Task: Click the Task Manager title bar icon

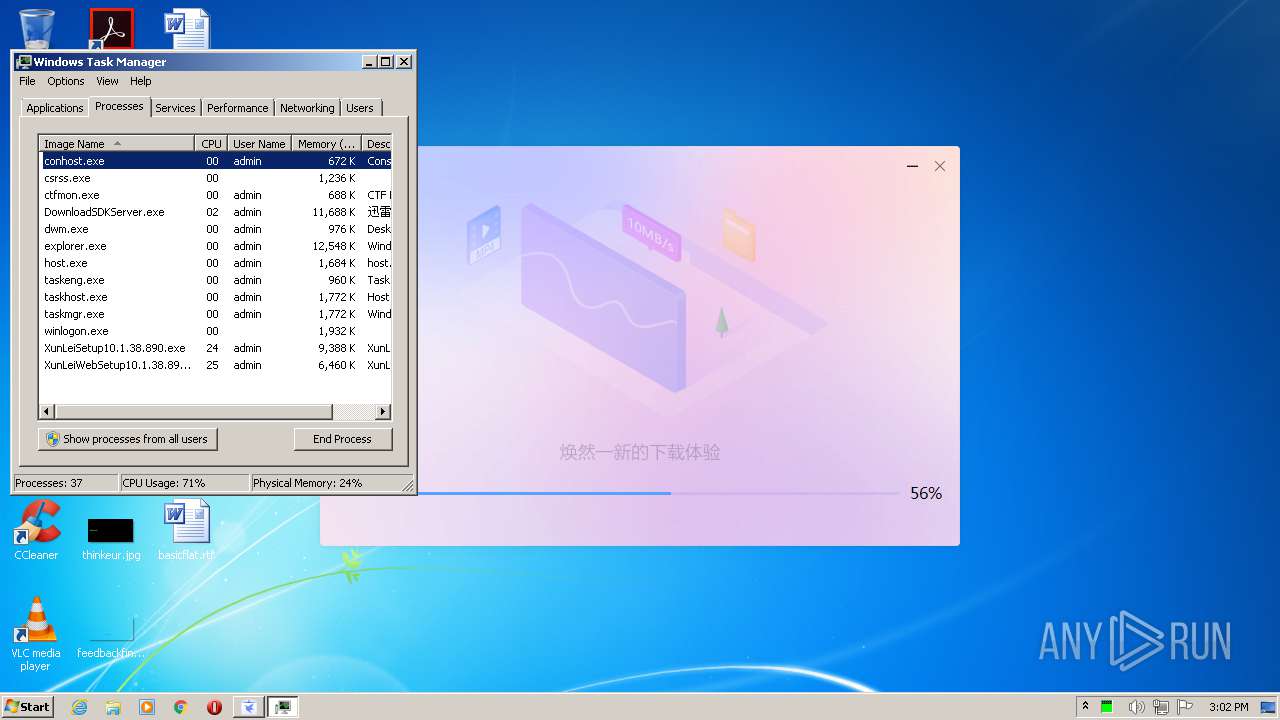Action: (x=24, y=62)
